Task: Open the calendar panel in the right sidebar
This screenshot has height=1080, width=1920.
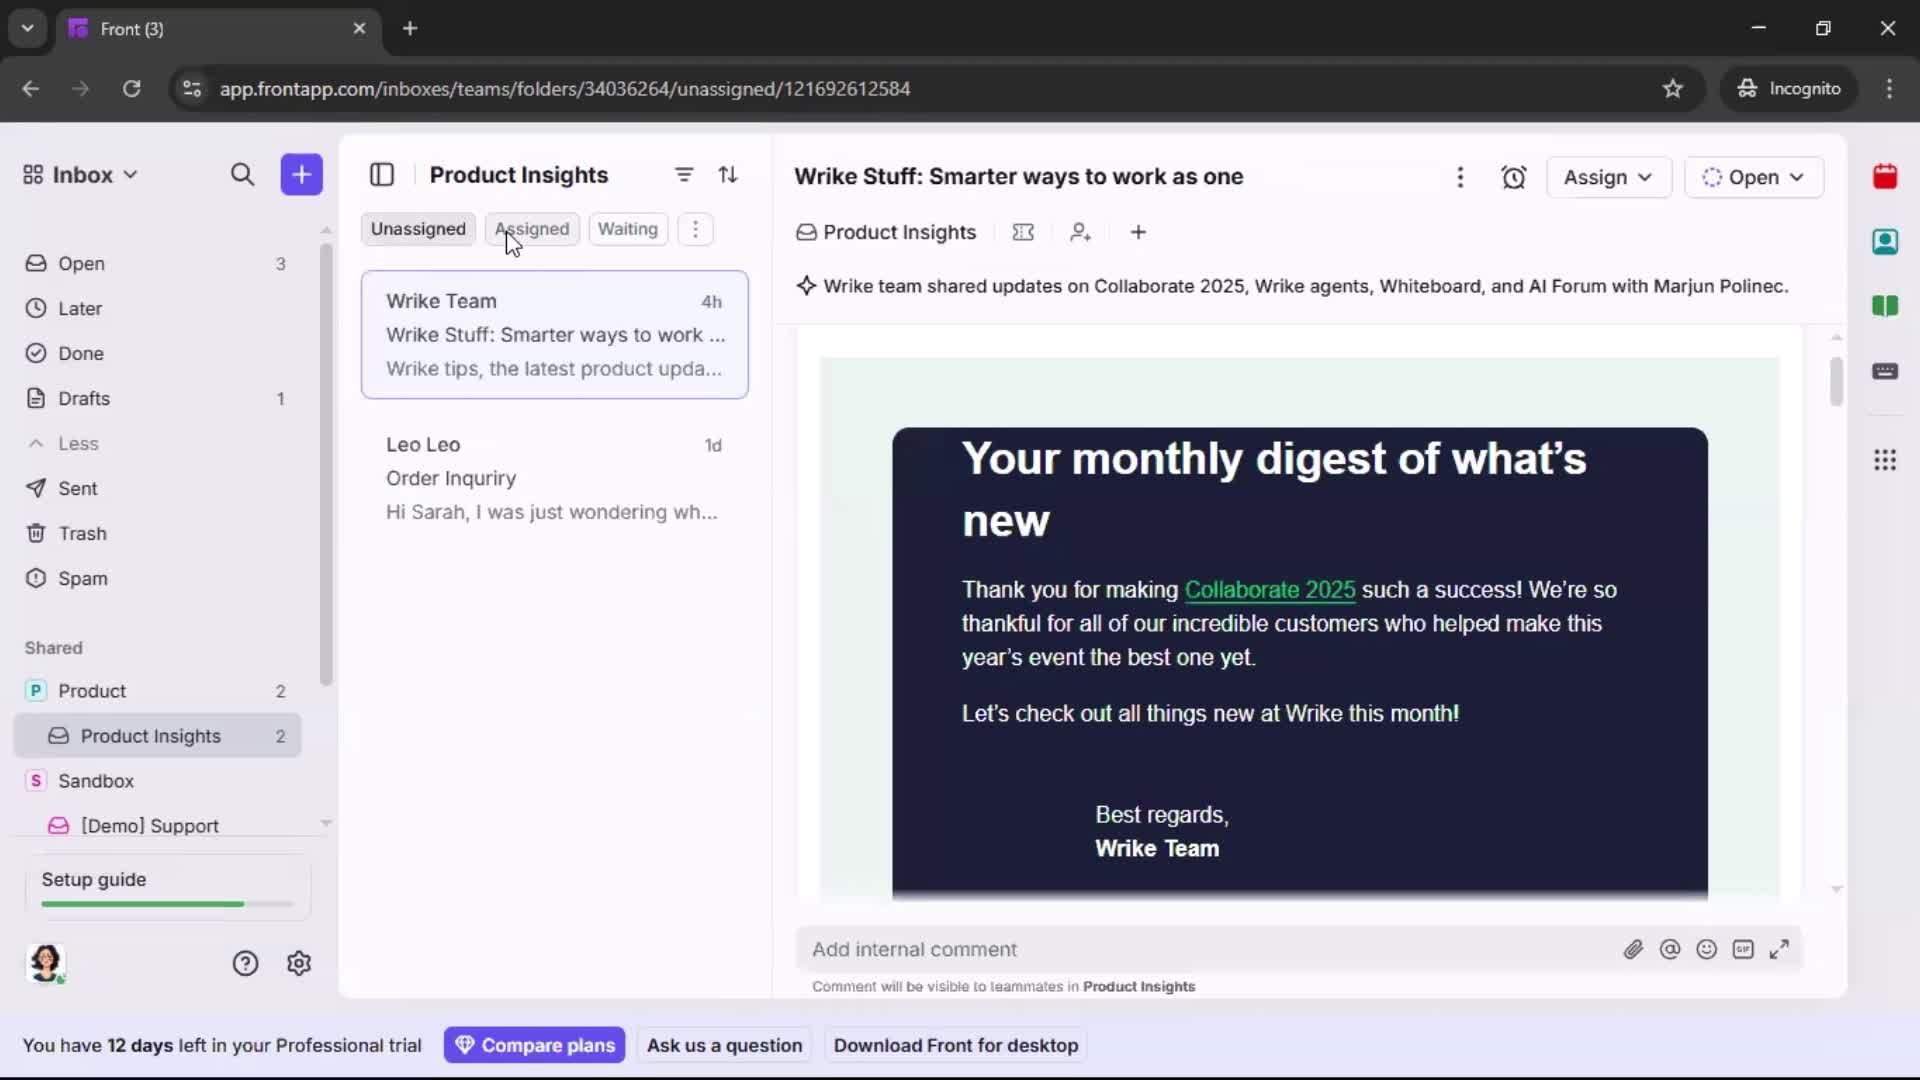Action: pyautogui.click(x=1886, y=177)
